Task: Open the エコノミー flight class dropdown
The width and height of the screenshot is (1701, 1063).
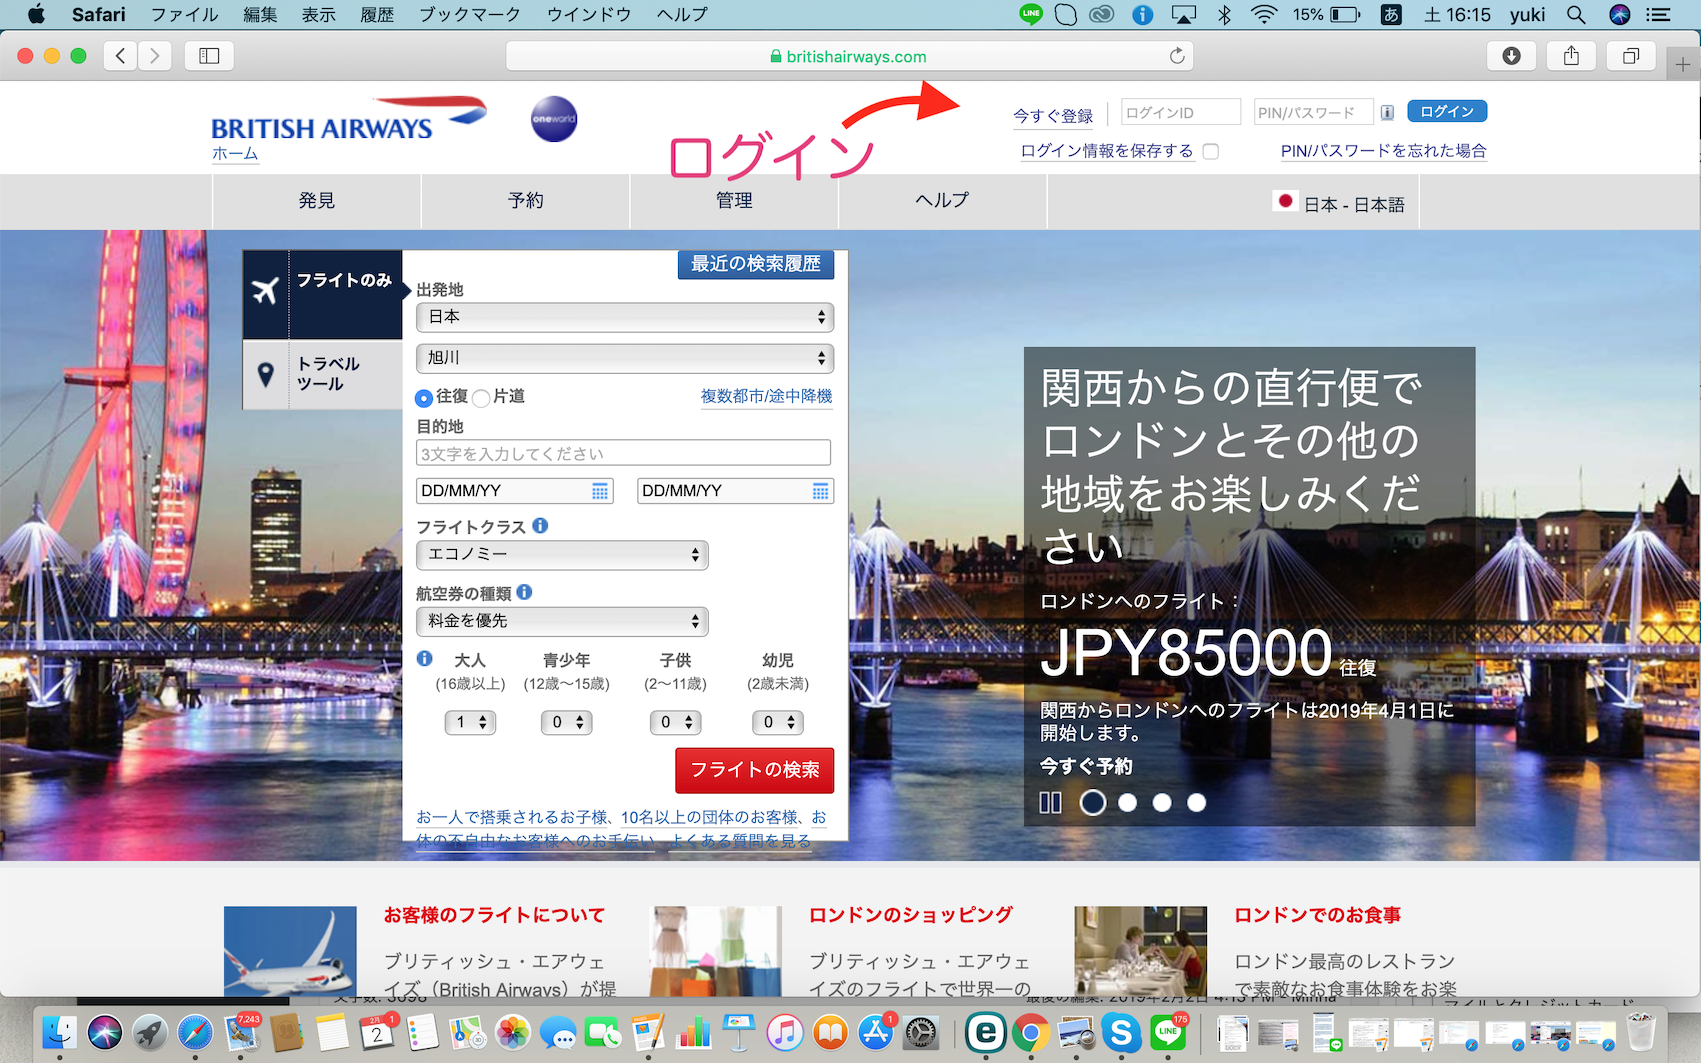Action: point(562,555)
